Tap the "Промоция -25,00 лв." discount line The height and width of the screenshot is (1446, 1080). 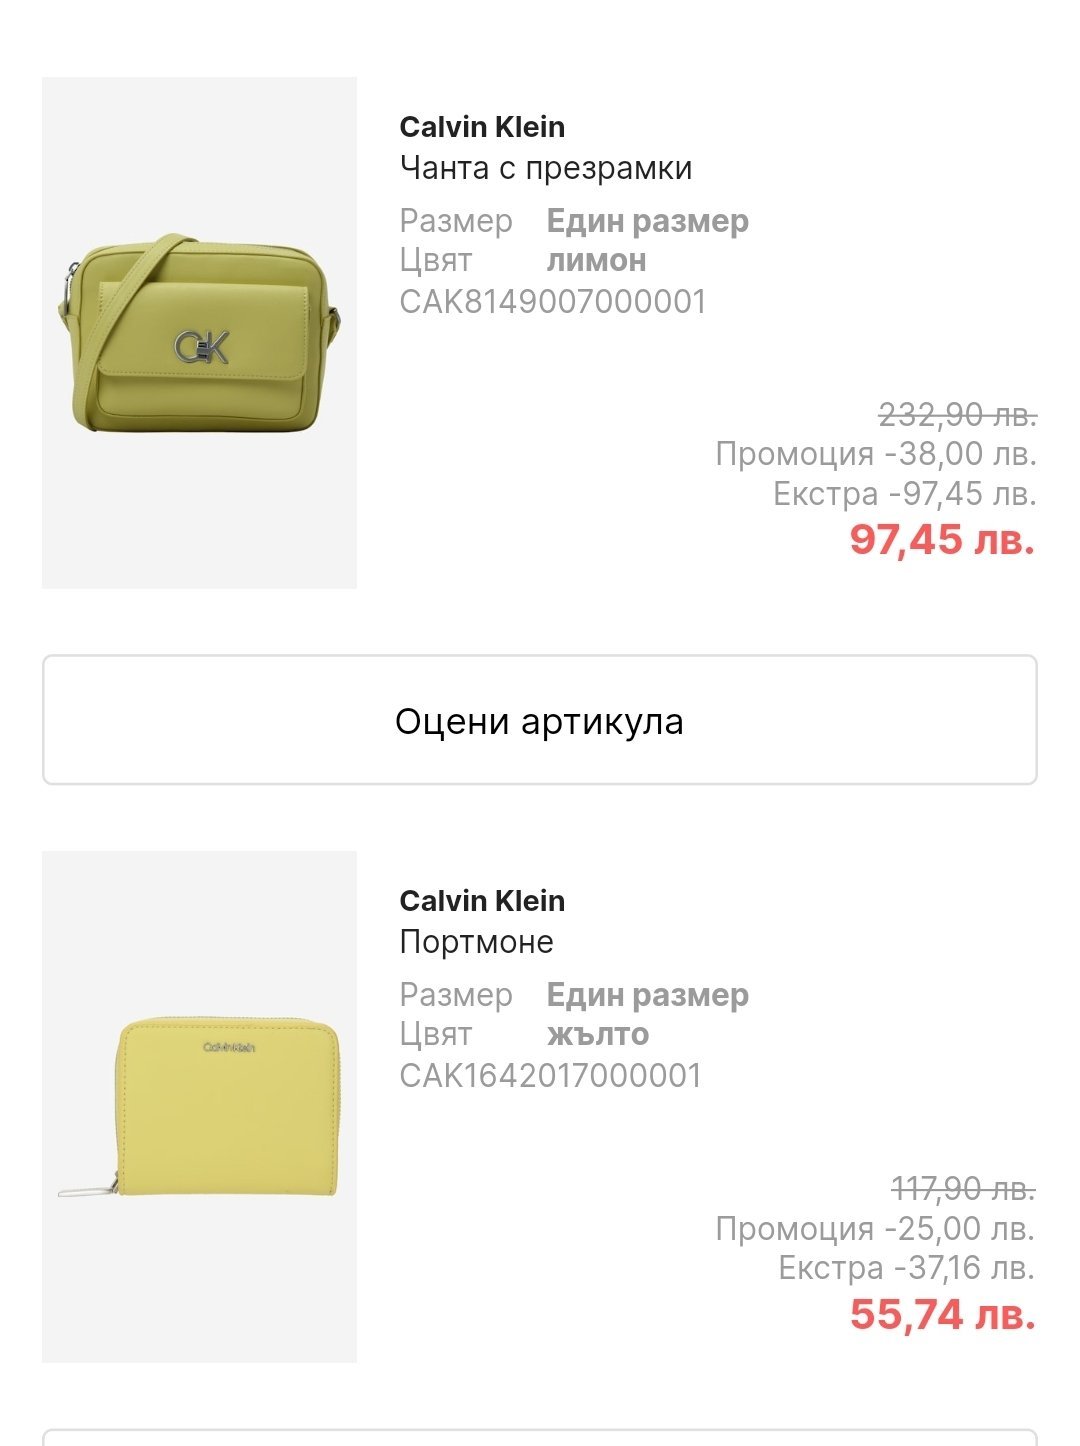click(x=876, y=1229)
